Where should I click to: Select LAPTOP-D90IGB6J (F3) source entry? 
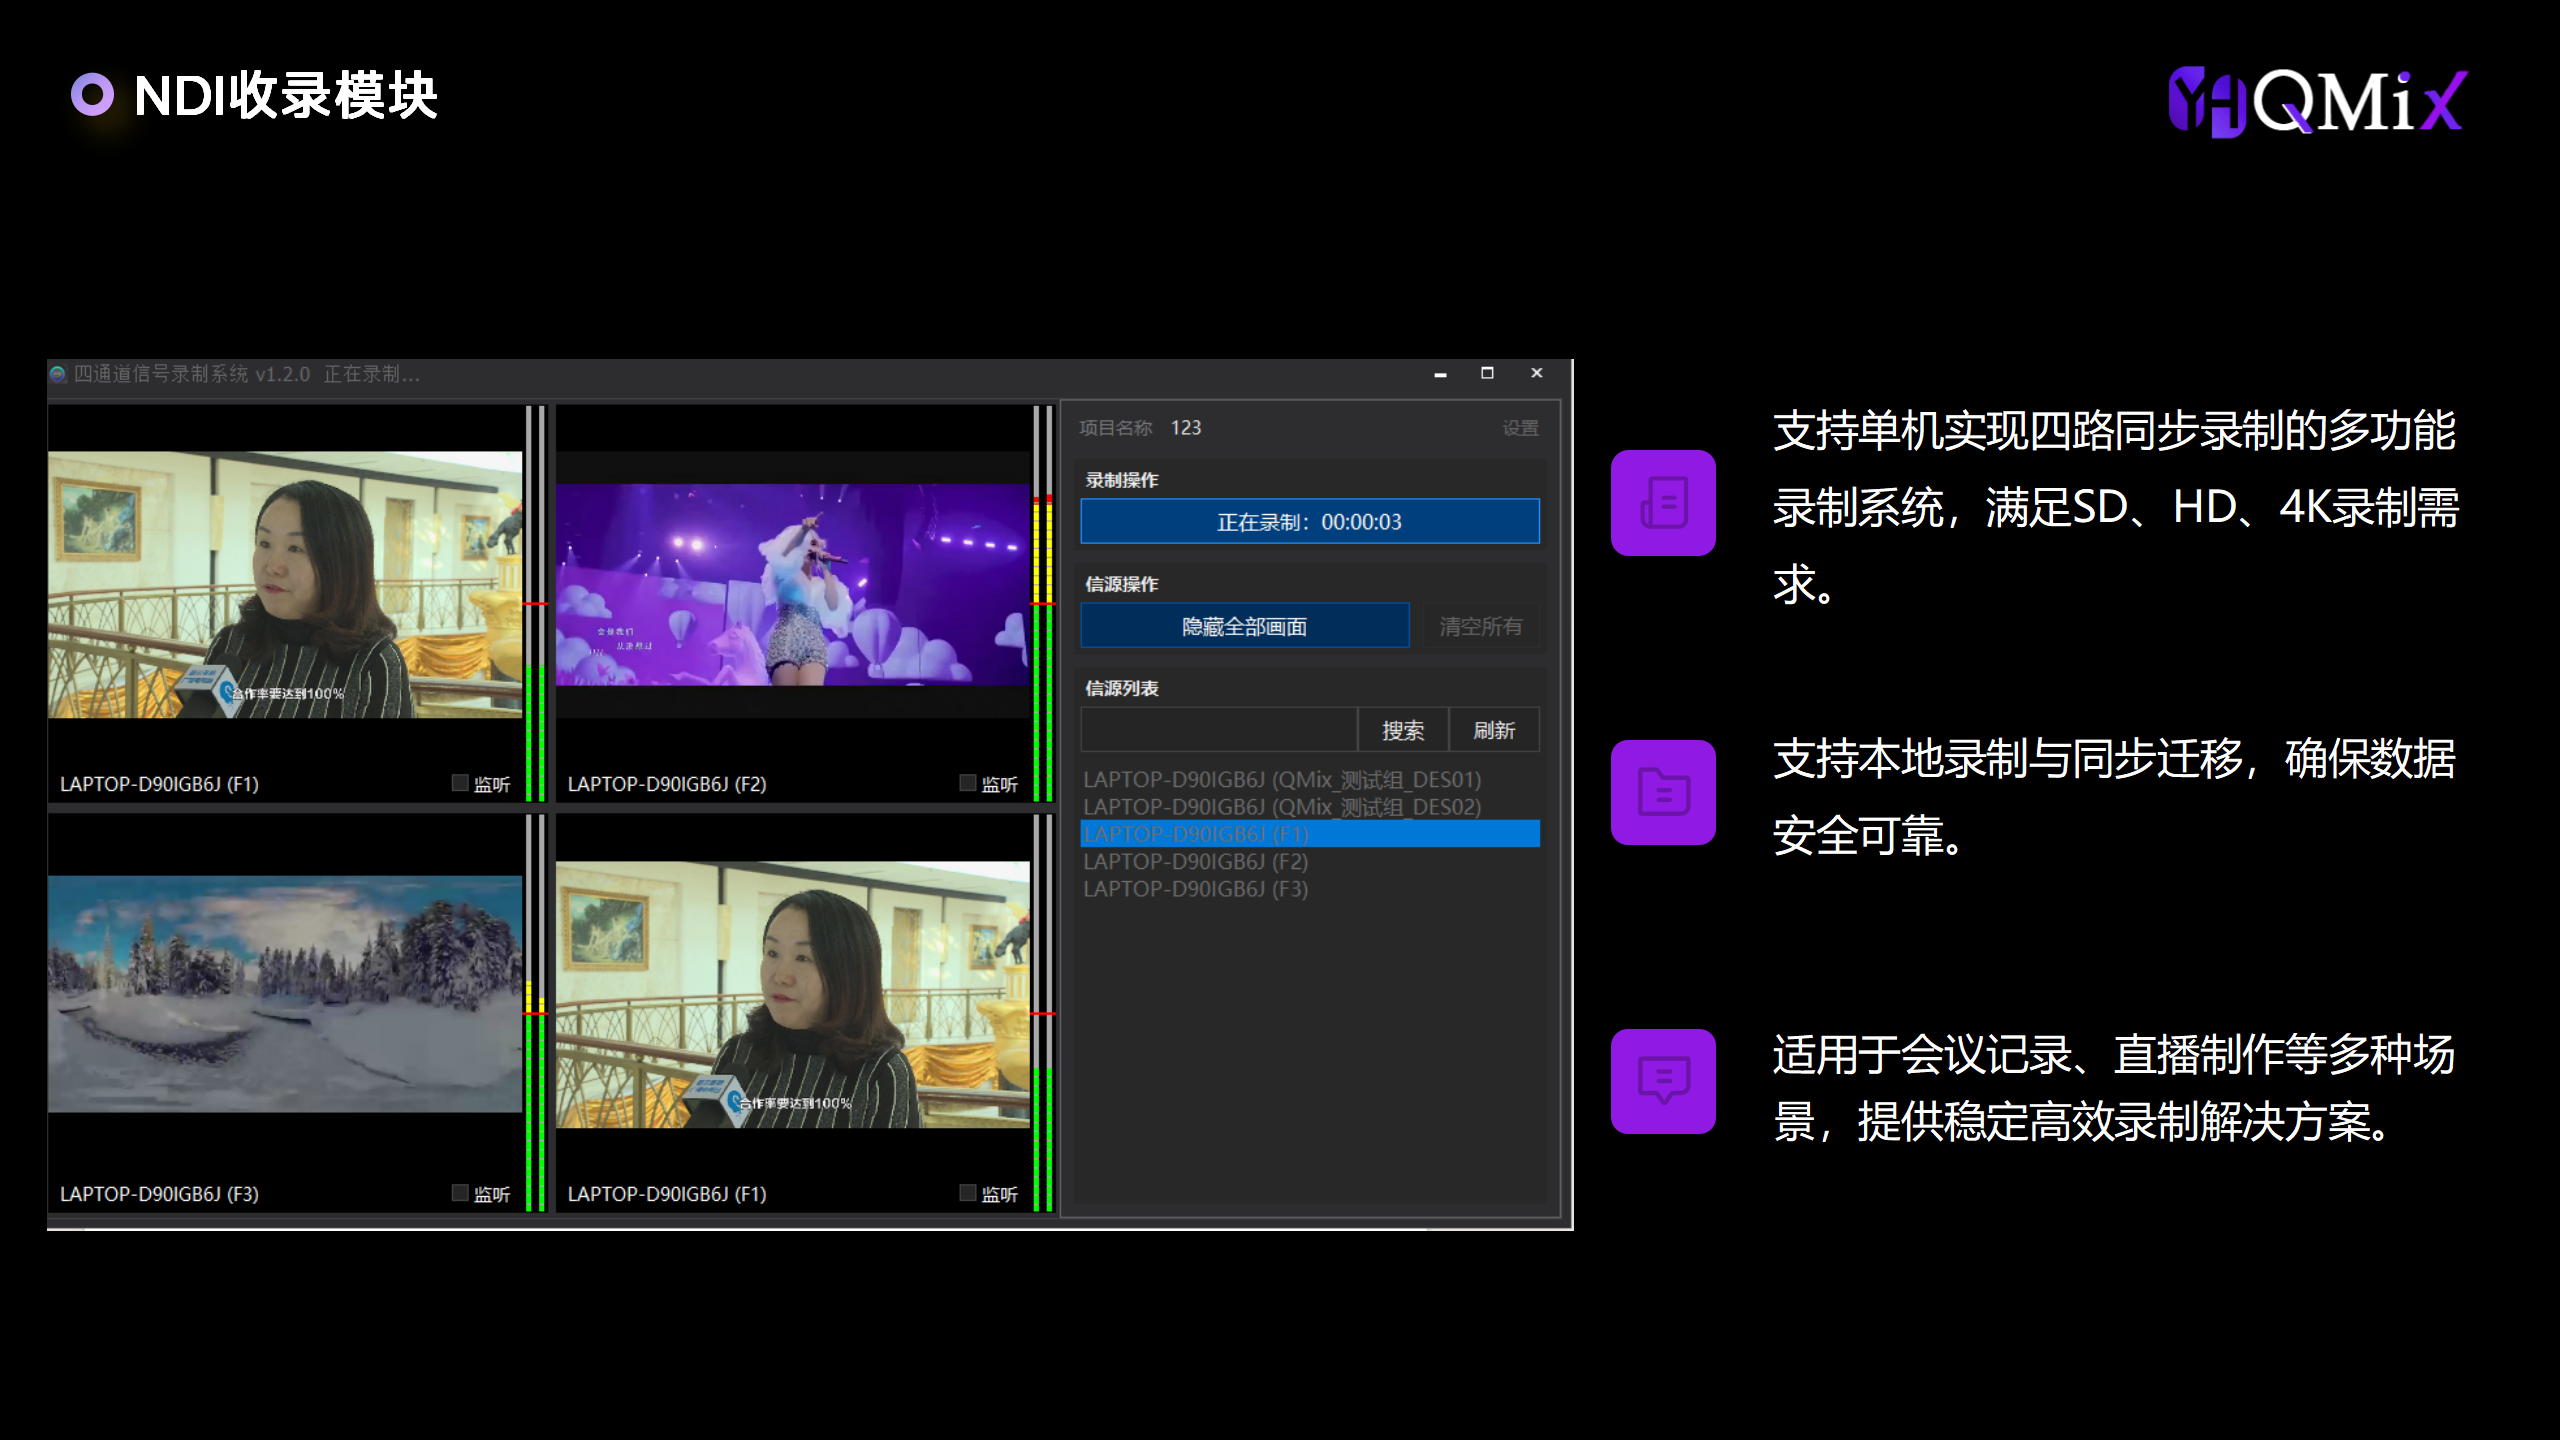[1195, 889]
